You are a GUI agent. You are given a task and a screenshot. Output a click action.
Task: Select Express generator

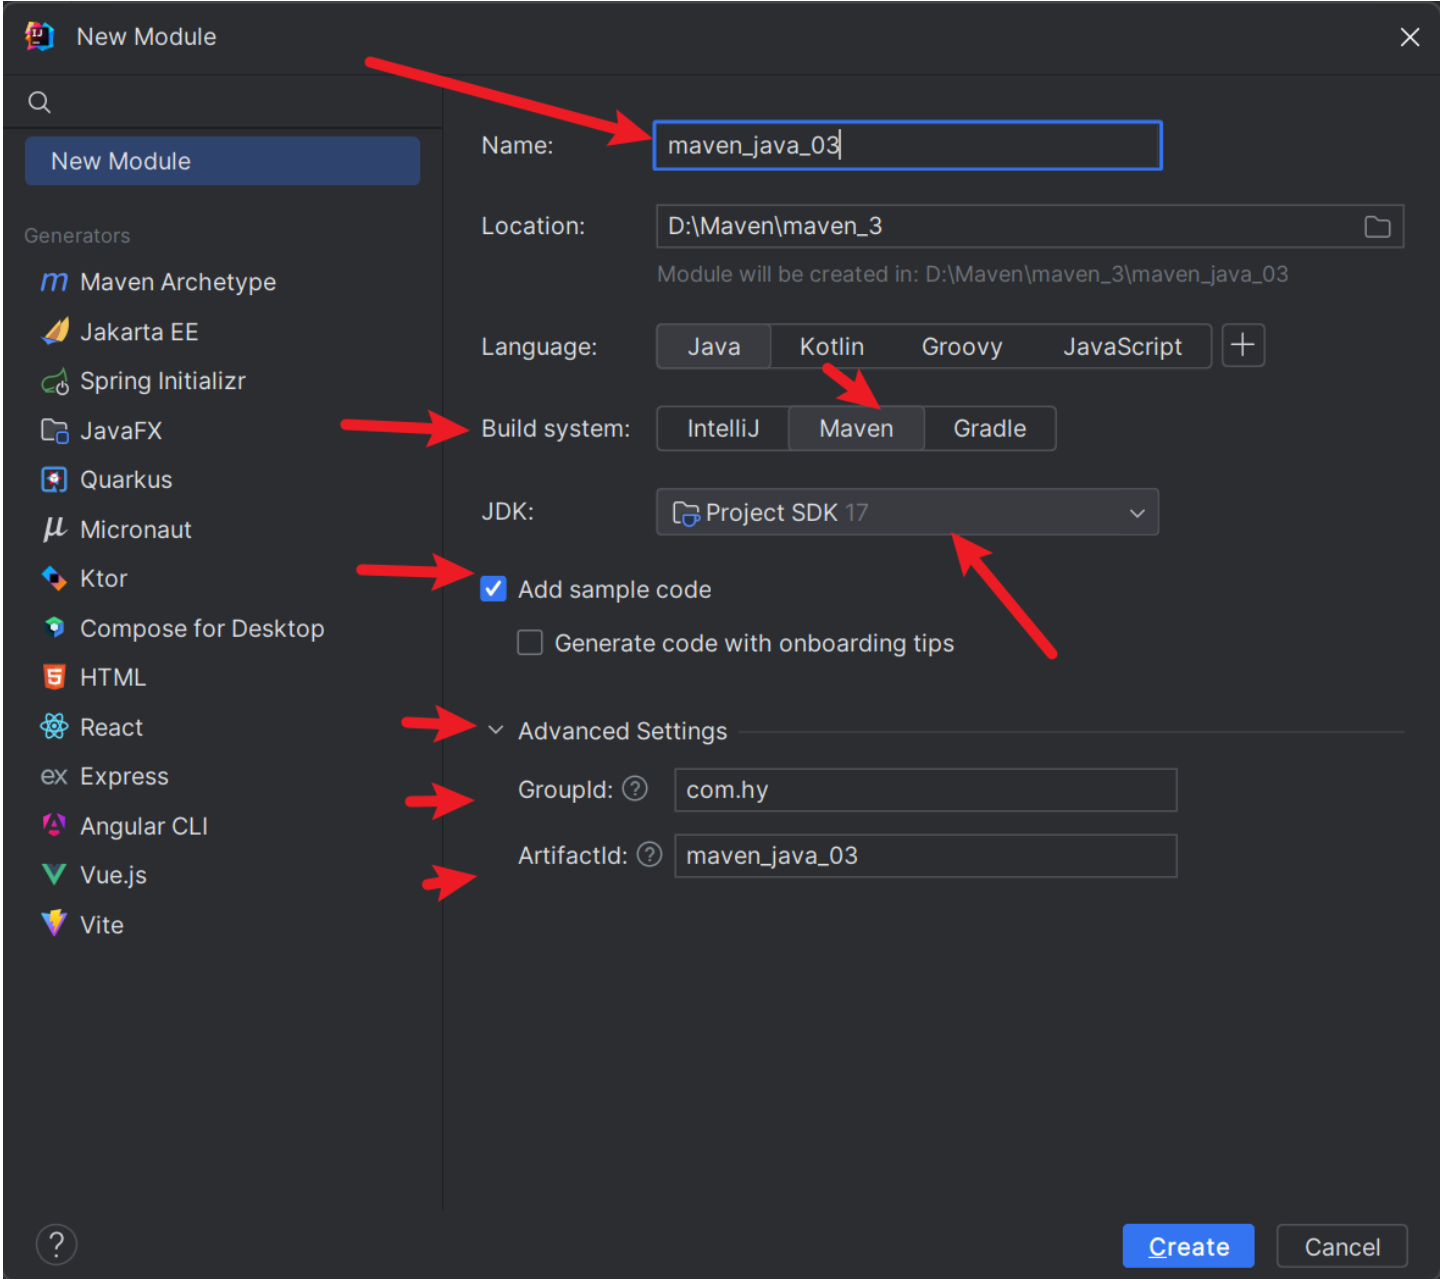pyautogui.click(x=124, y=776)
